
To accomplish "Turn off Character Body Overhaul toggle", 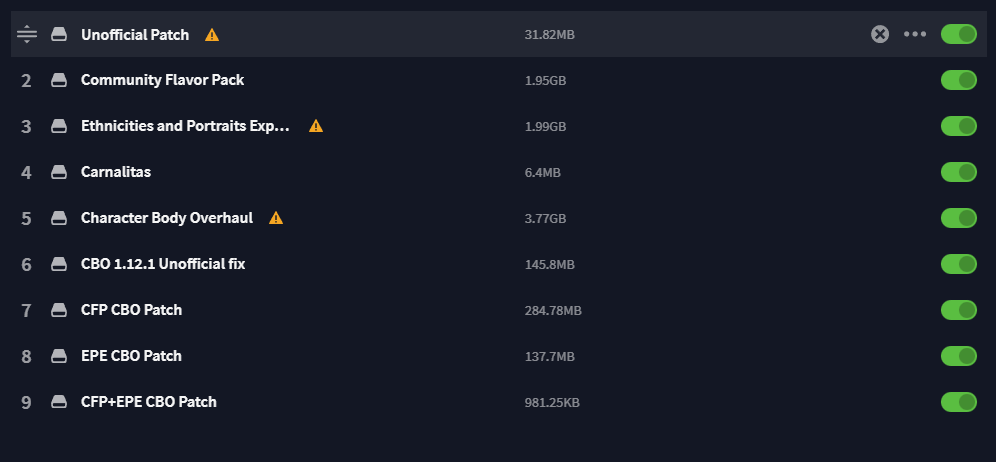I will pyautogui.click(x=958, y=218).
